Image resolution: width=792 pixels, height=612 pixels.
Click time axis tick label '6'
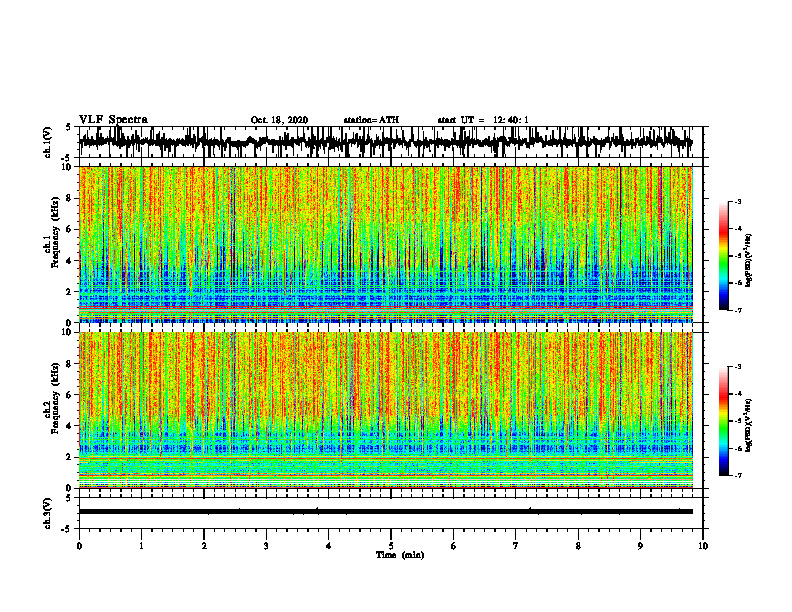pos(454,546)
